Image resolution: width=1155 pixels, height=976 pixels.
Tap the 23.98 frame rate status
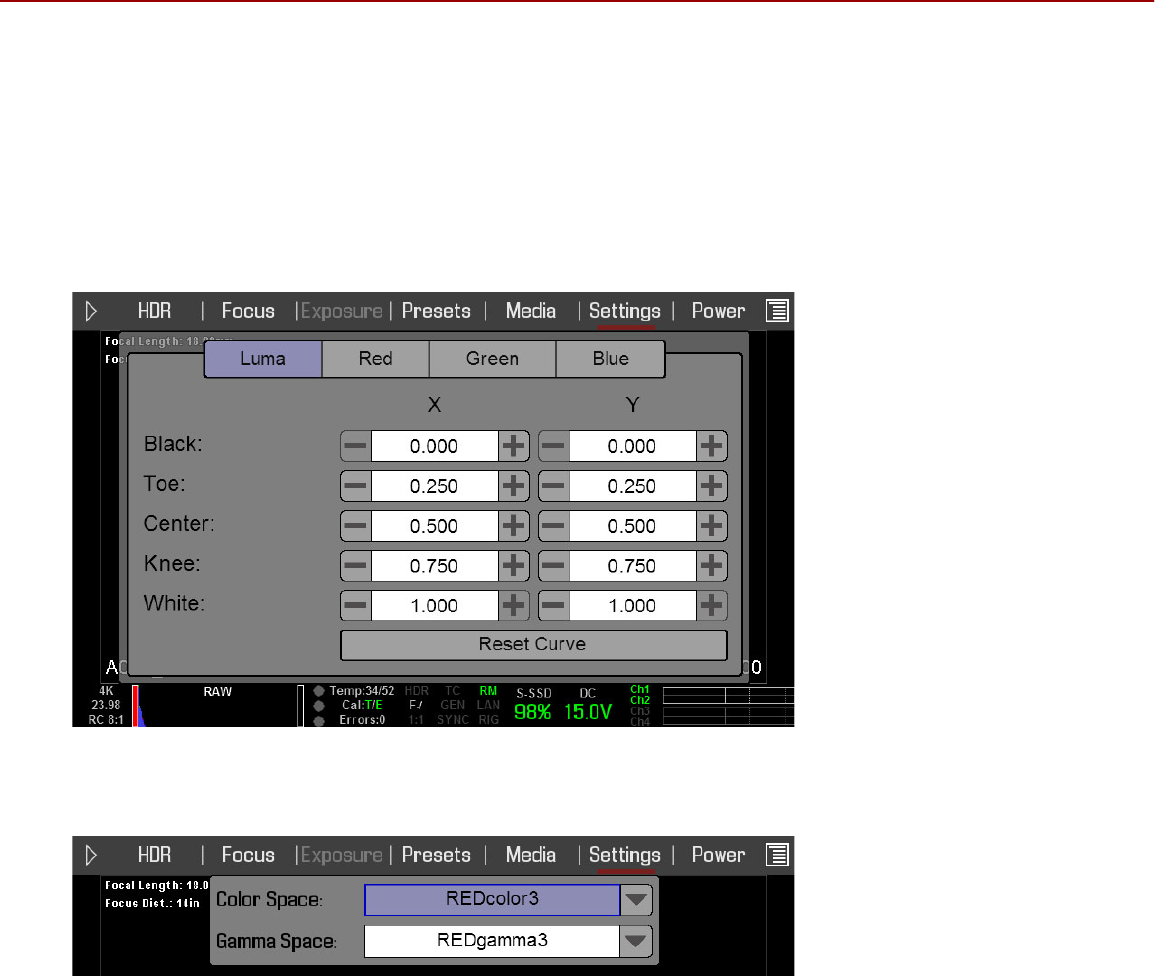(106, 705)
